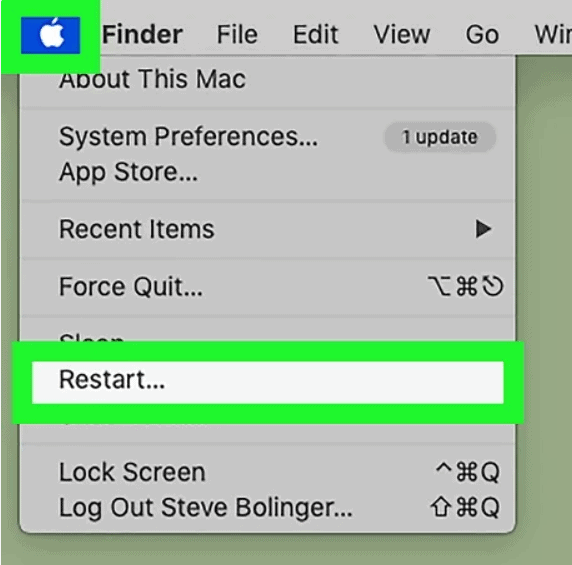
Task: Open the Finder menu
Action: [142, 35]
